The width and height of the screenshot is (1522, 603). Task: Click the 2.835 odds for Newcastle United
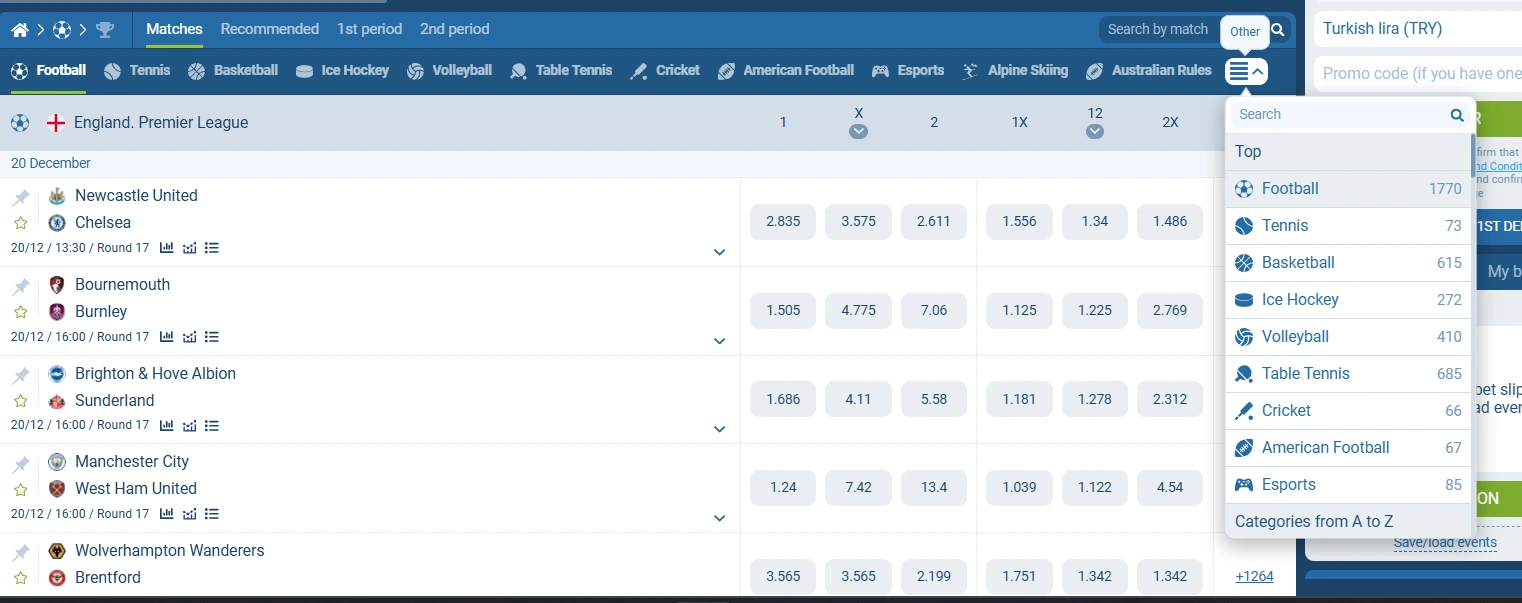[783, 222]
